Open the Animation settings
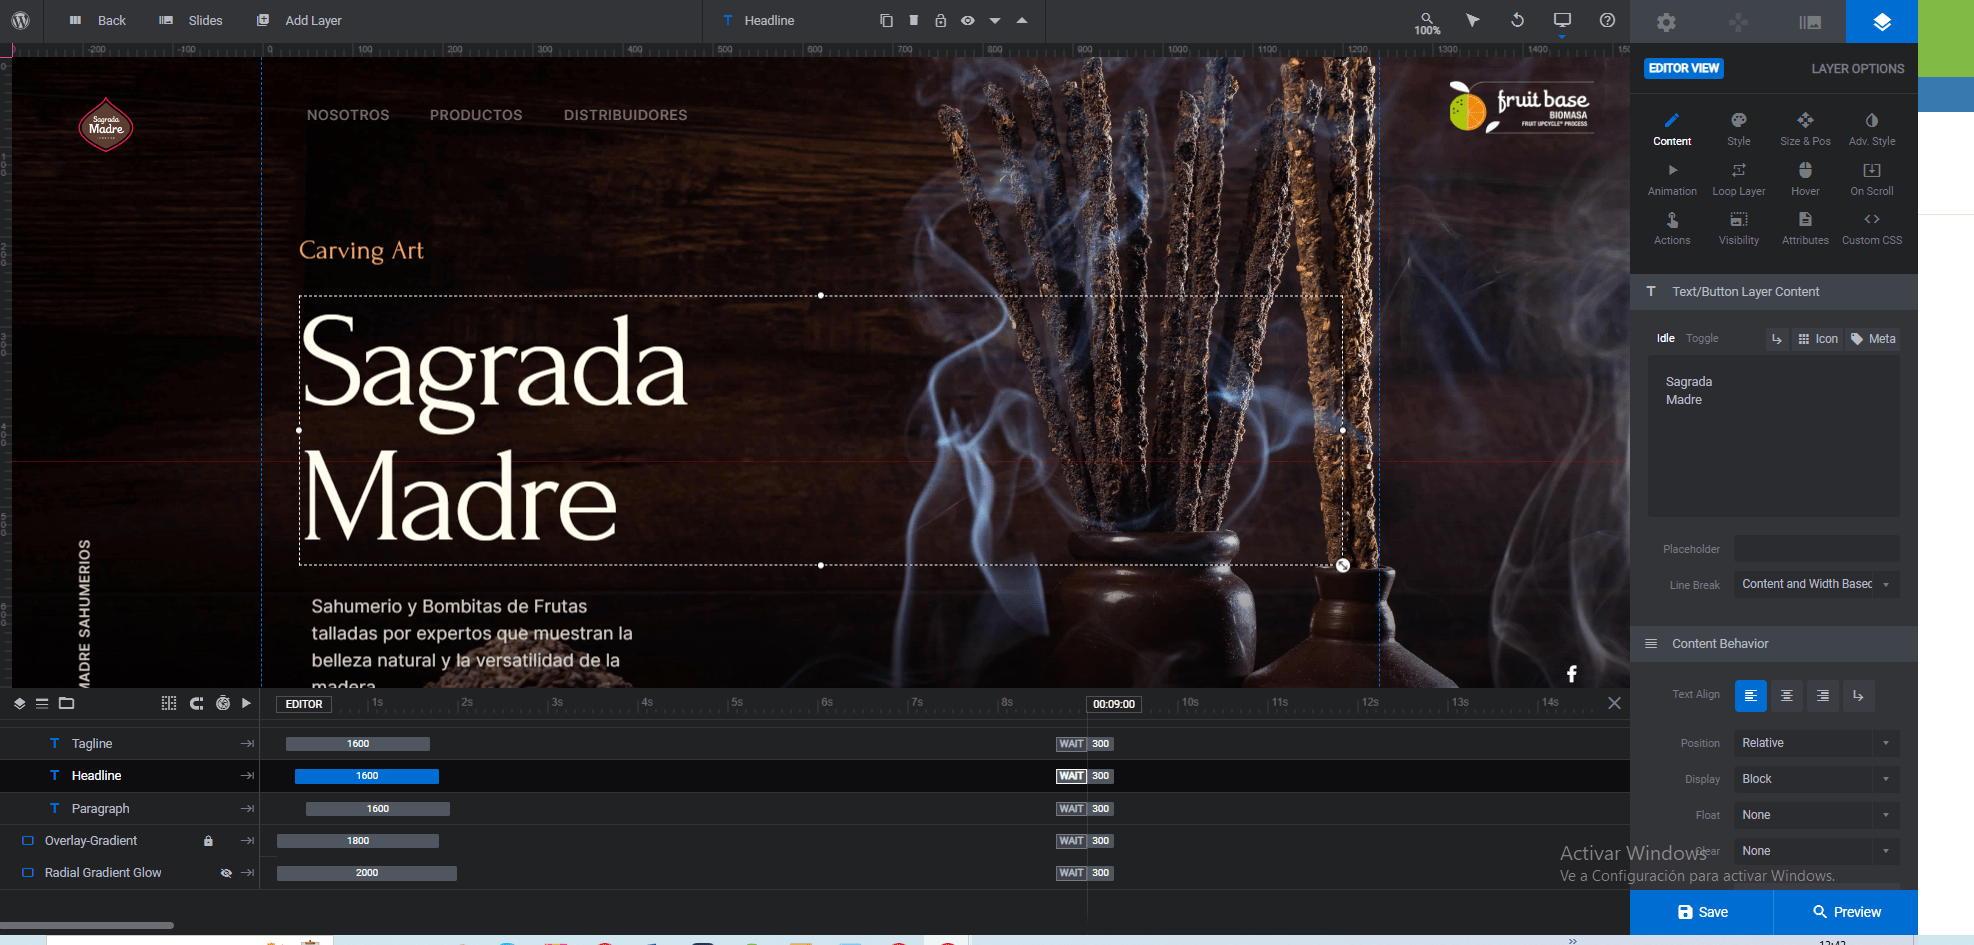Screen dimensions: 1974x945 (1672, 179)
